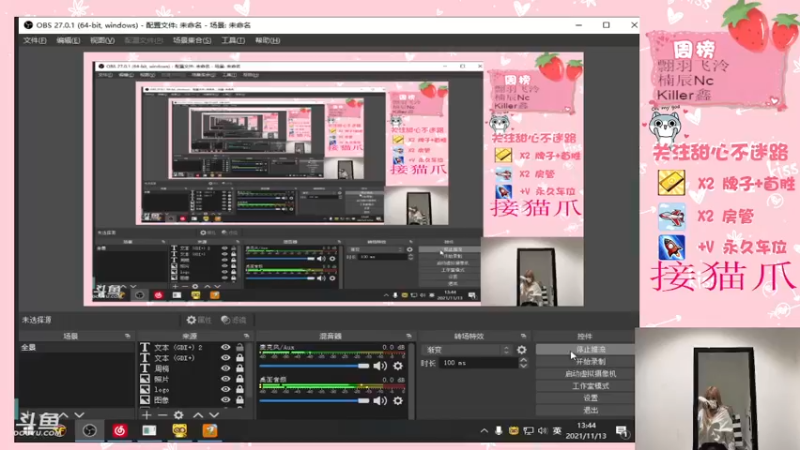800x450 pixels.
Task: Open transition properties gear icon
Action: point(521,349)
